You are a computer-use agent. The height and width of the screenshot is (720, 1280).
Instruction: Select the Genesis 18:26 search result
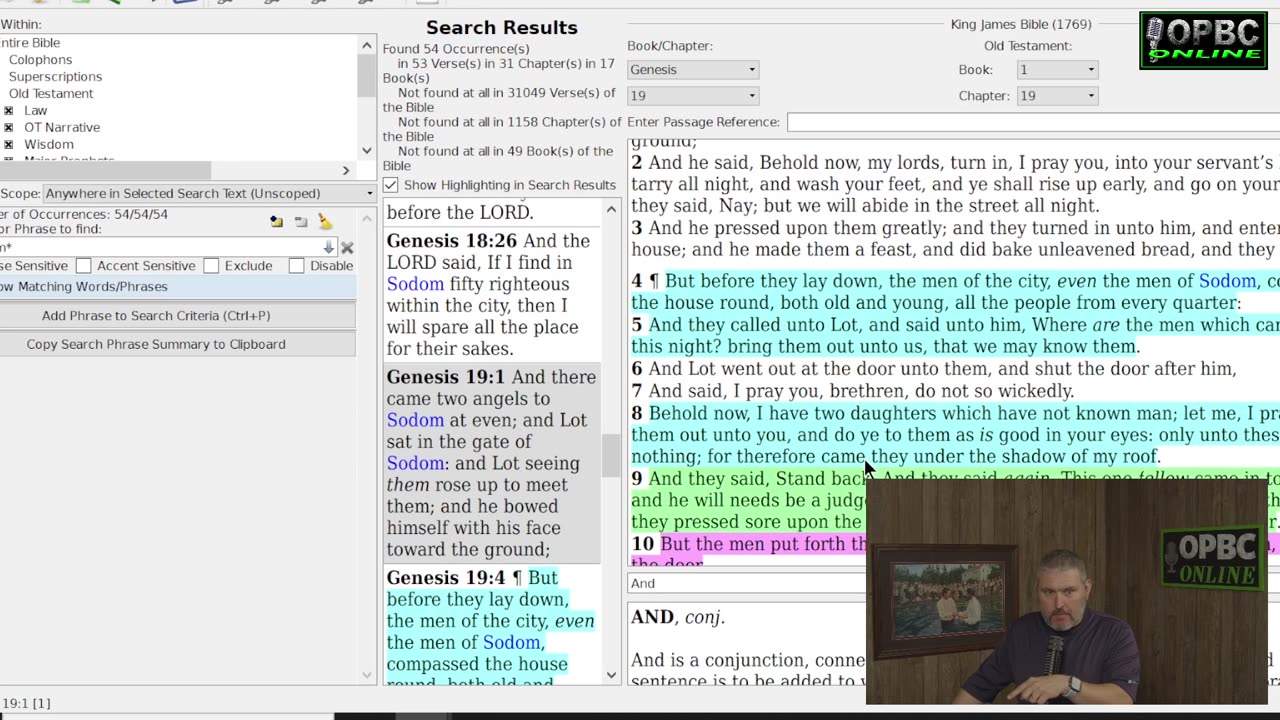491,295
